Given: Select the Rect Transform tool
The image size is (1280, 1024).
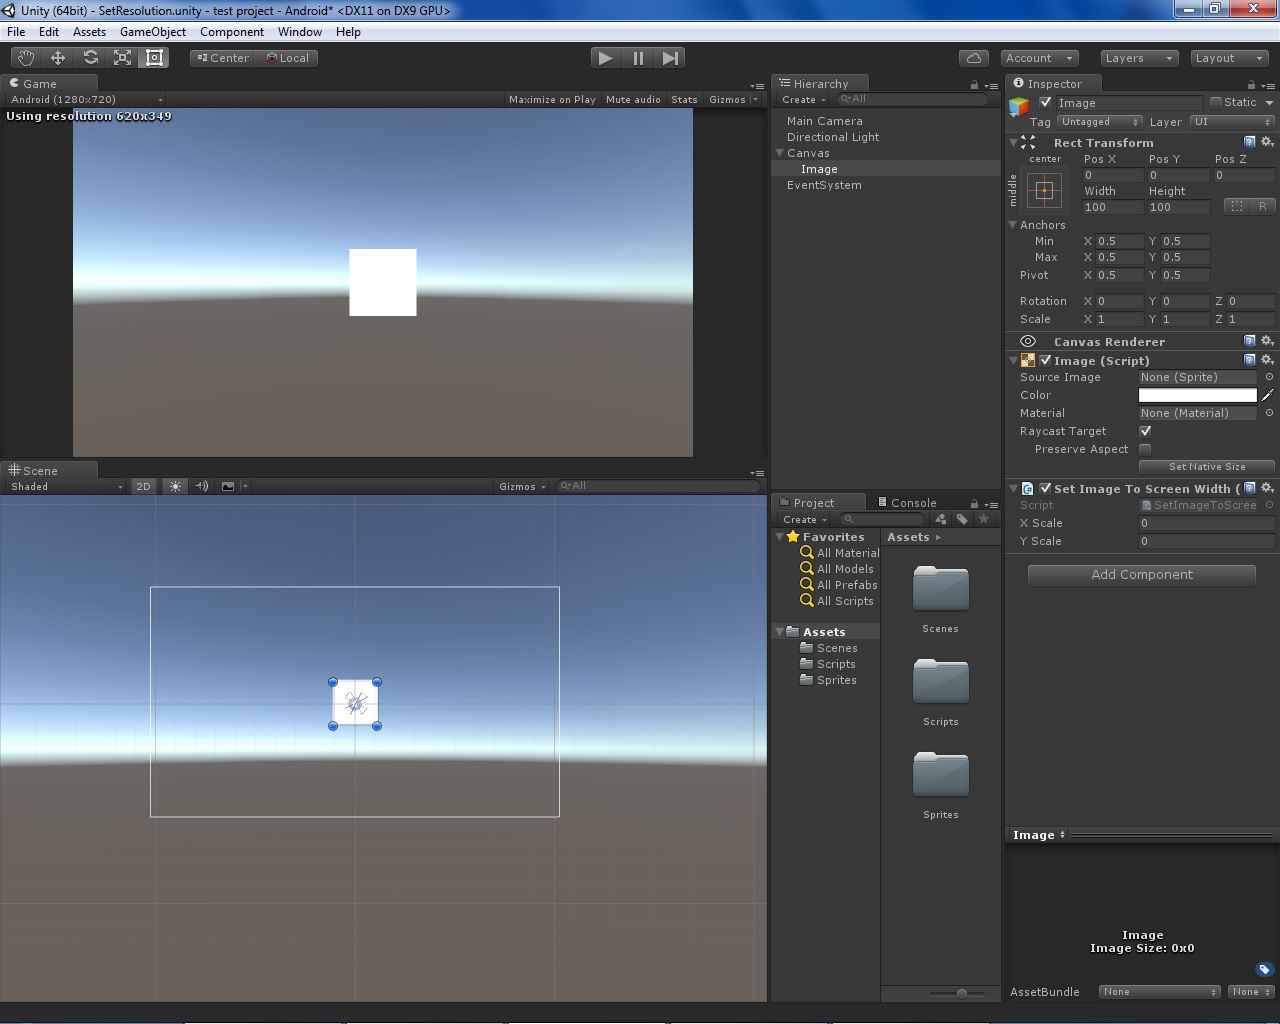Looking at the screenshot, I should tap(153, 57).
